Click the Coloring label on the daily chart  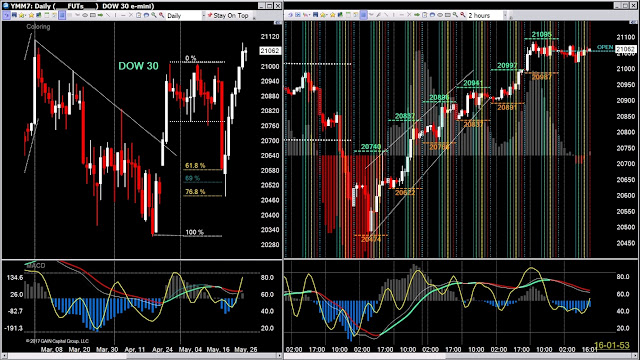[x=38, y=27]
